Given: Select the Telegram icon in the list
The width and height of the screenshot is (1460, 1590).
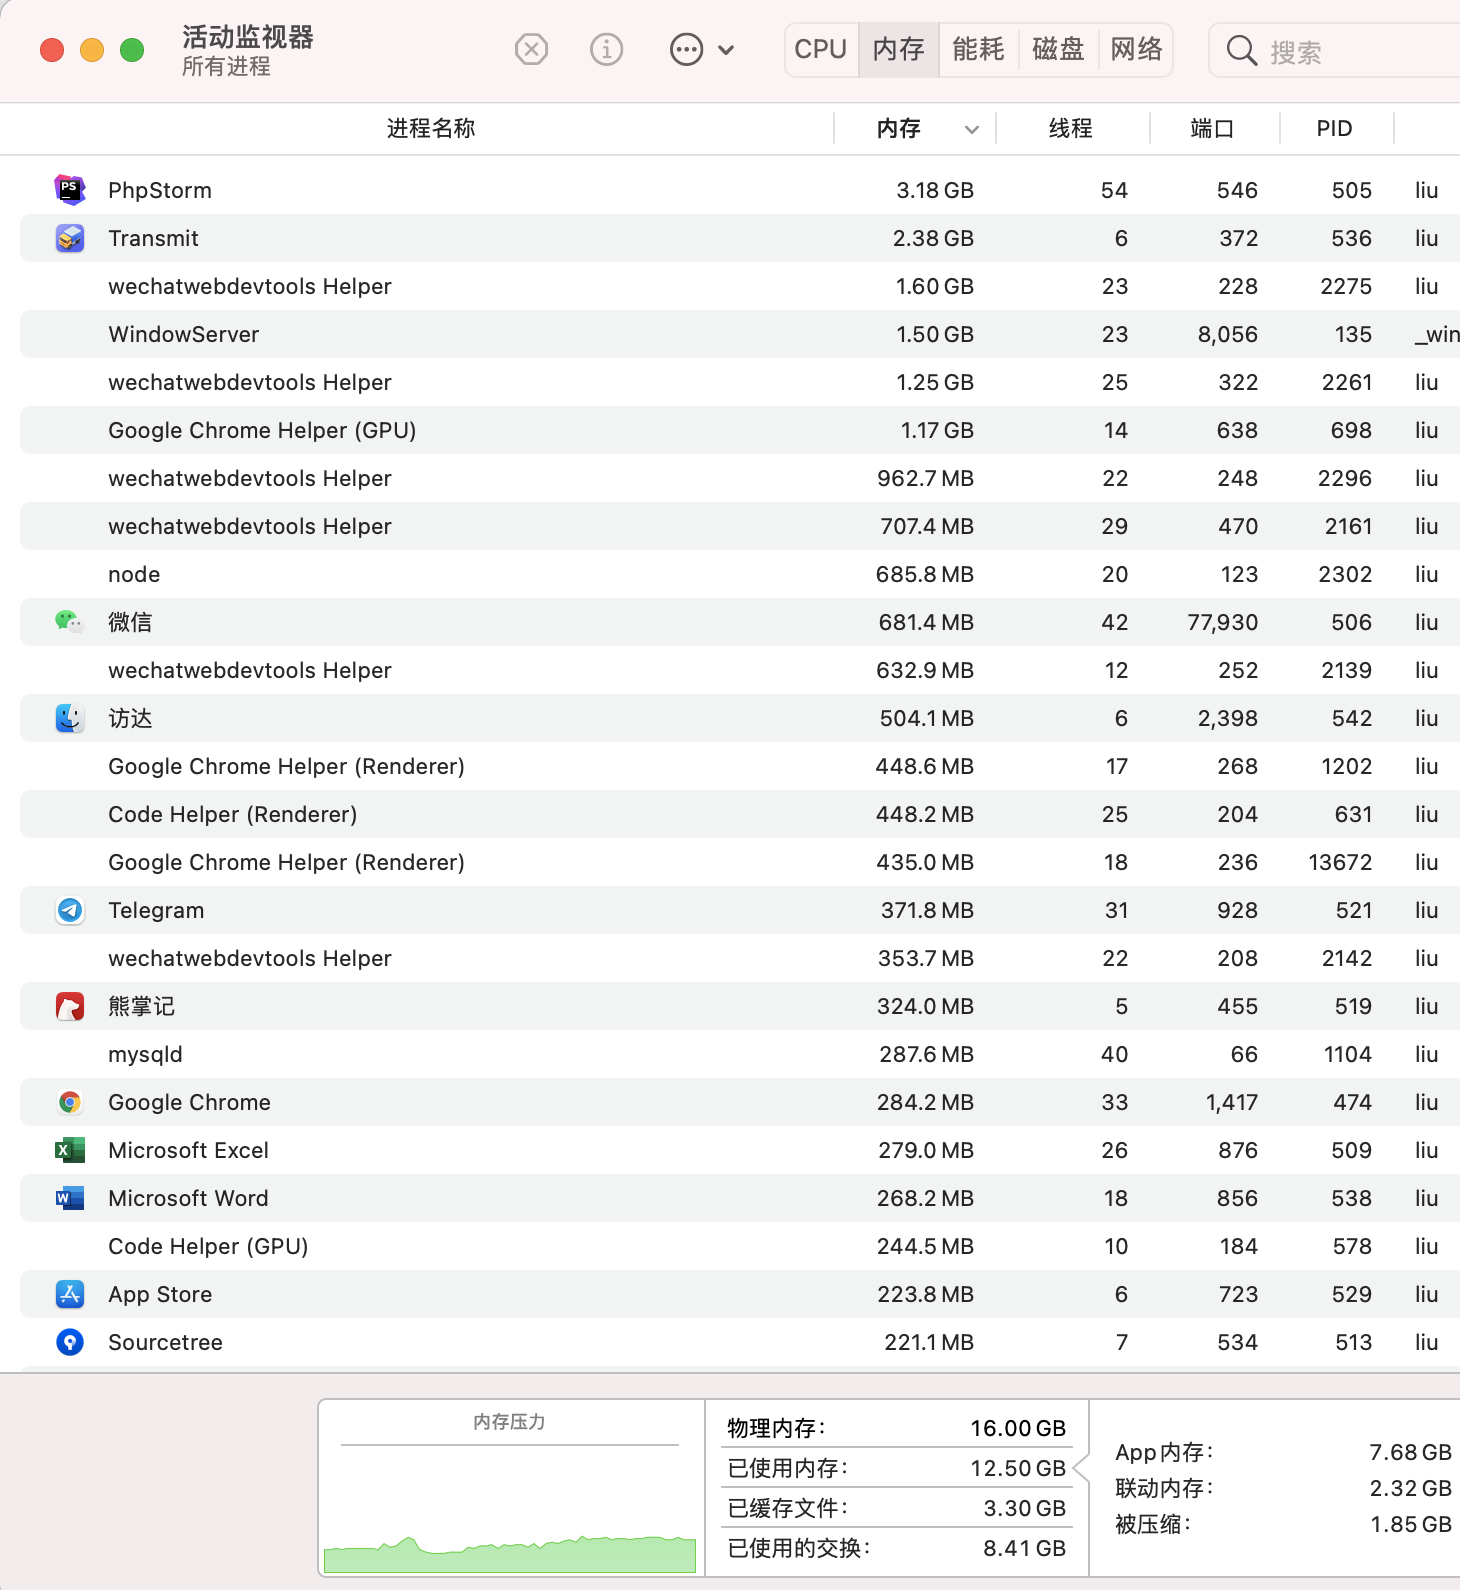Looking at the screenshot, I should (x=69, y=910).
